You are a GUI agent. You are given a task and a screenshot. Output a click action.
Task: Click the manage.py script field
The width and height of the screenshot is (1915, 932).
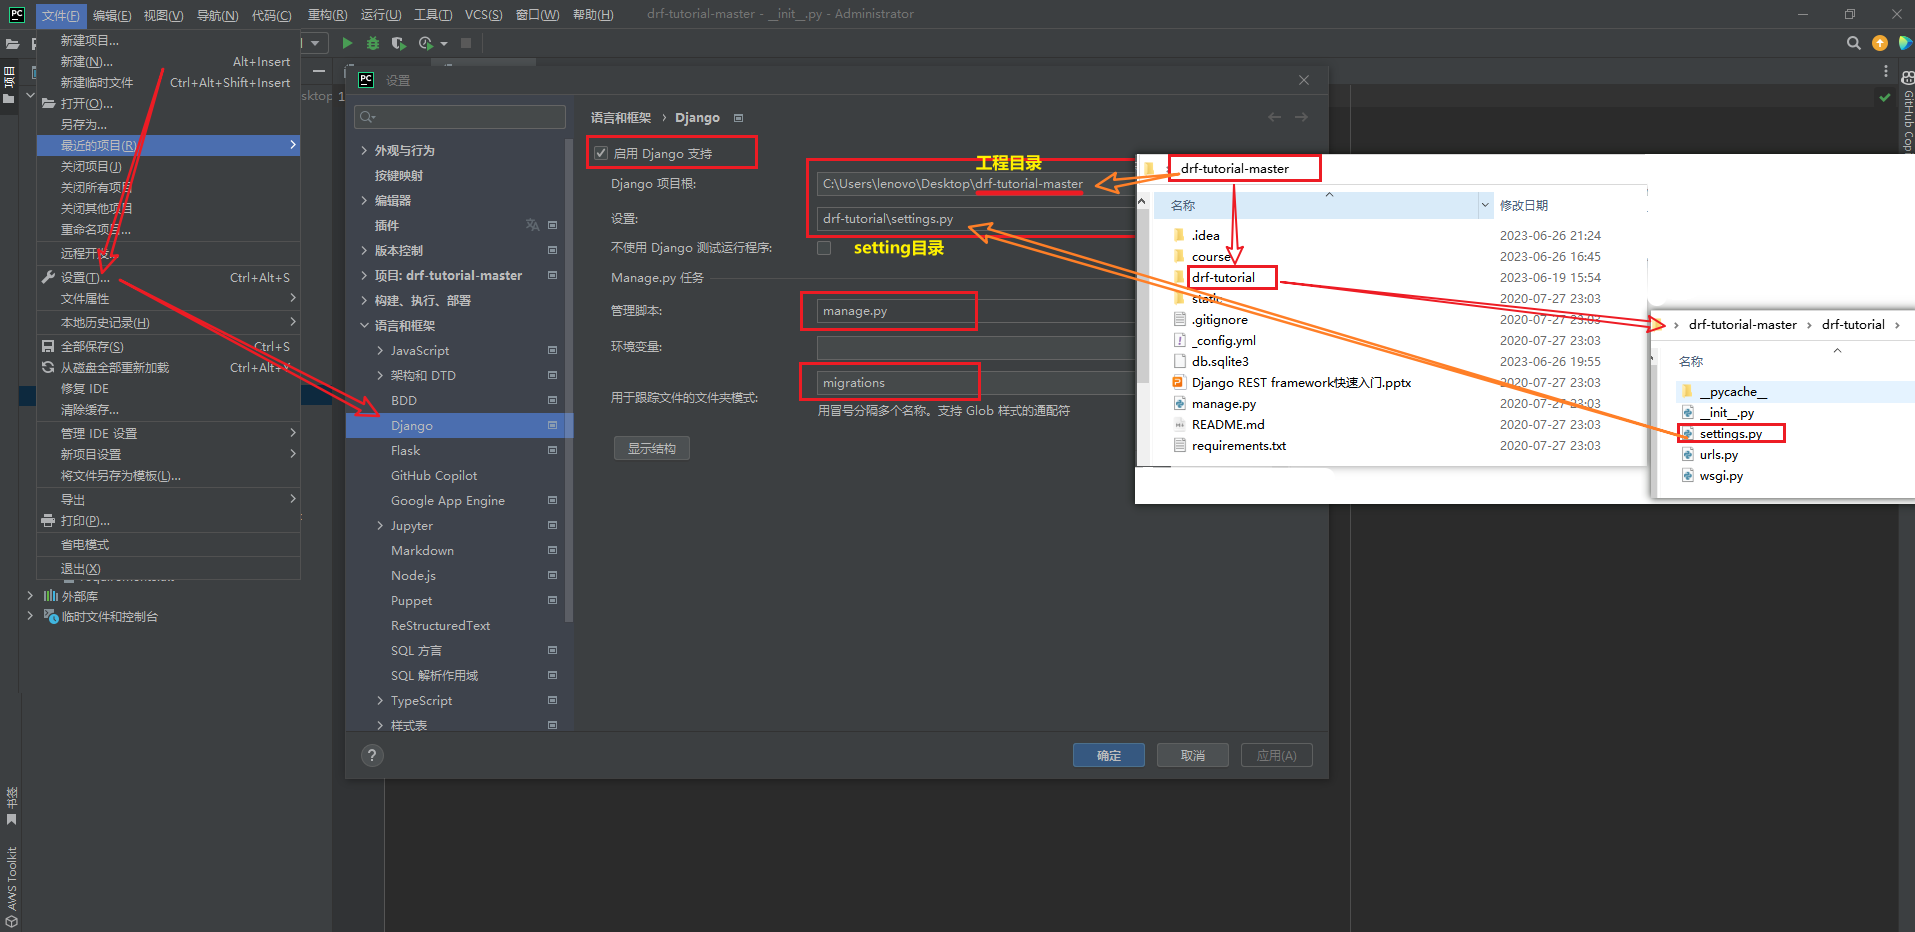[x=975, y=311]
